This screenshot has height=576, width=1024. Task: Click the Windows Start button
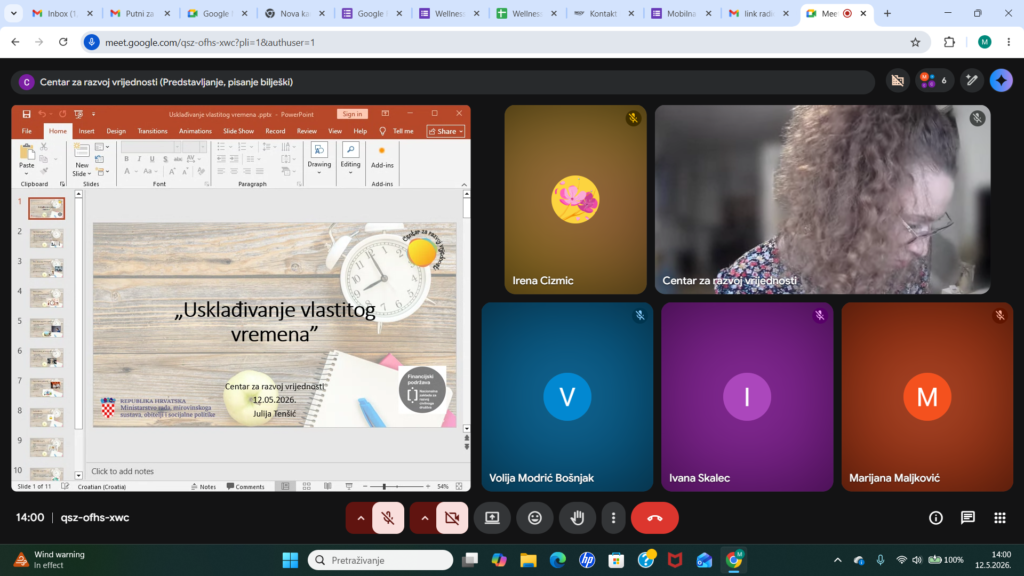[290, 560]
